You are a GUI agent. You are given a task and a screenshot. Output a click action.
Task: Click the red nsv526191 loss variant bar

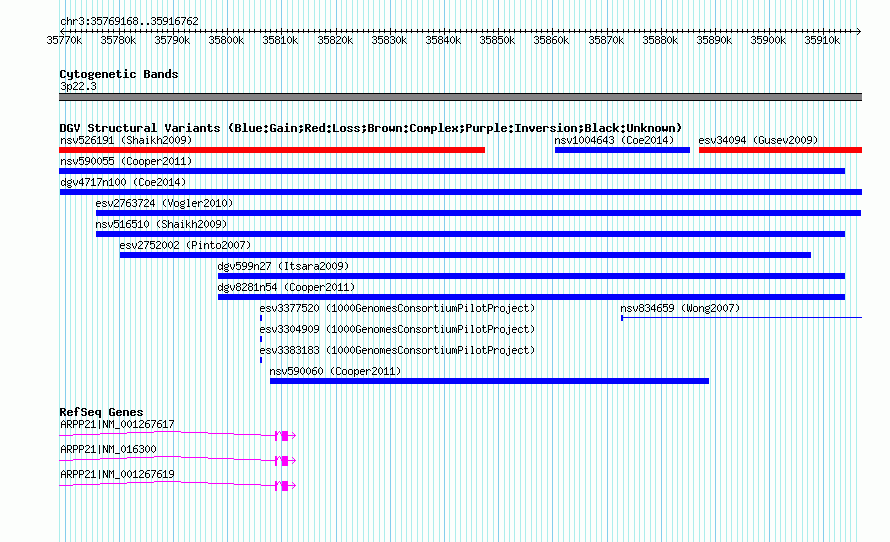point(272,150)
